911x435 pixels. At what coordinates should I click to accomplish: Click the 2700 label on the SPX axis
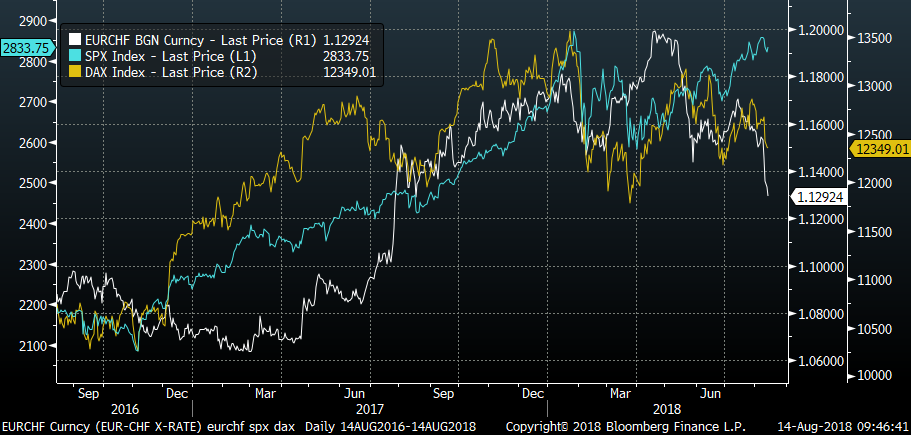coord(35,102)
